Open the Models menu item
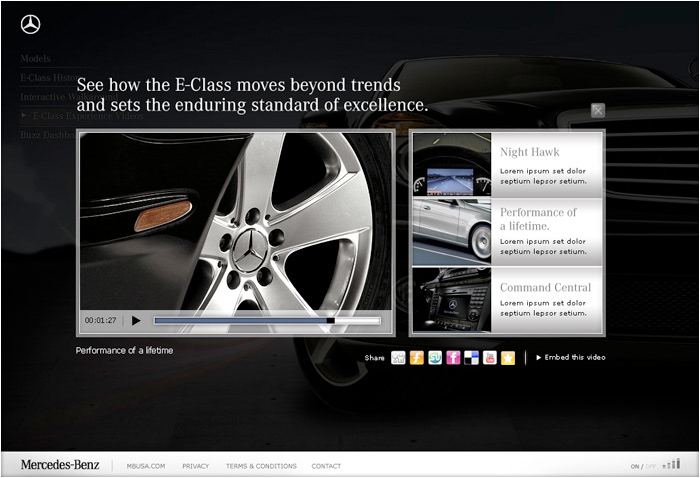Image resolution: width=700 pixels, height=478 pixels. click(x=35, y=58)
